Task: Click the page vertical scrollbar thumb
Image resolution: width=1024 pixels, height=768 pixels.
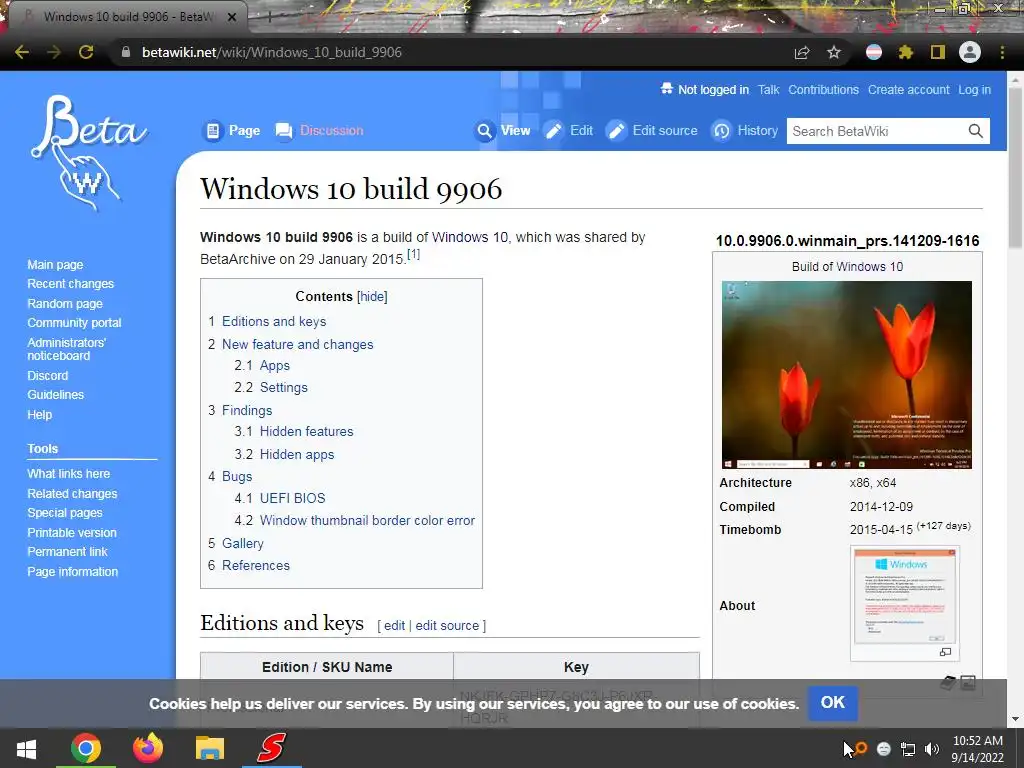Action: coord(1016,167)
